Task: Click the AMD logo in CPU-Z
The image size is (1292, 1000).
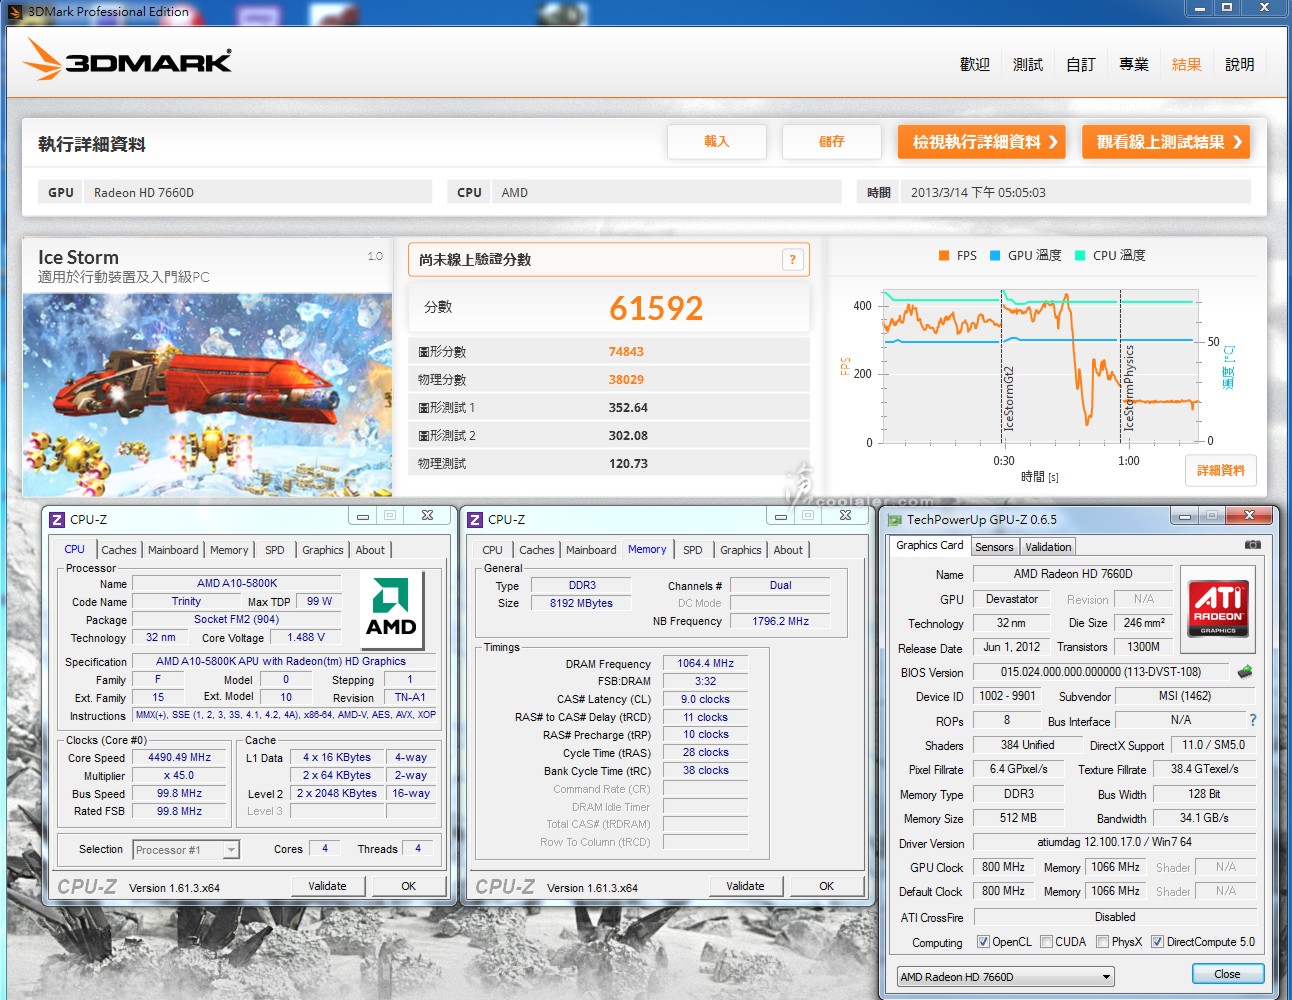Action: click(x=392, y=610)
